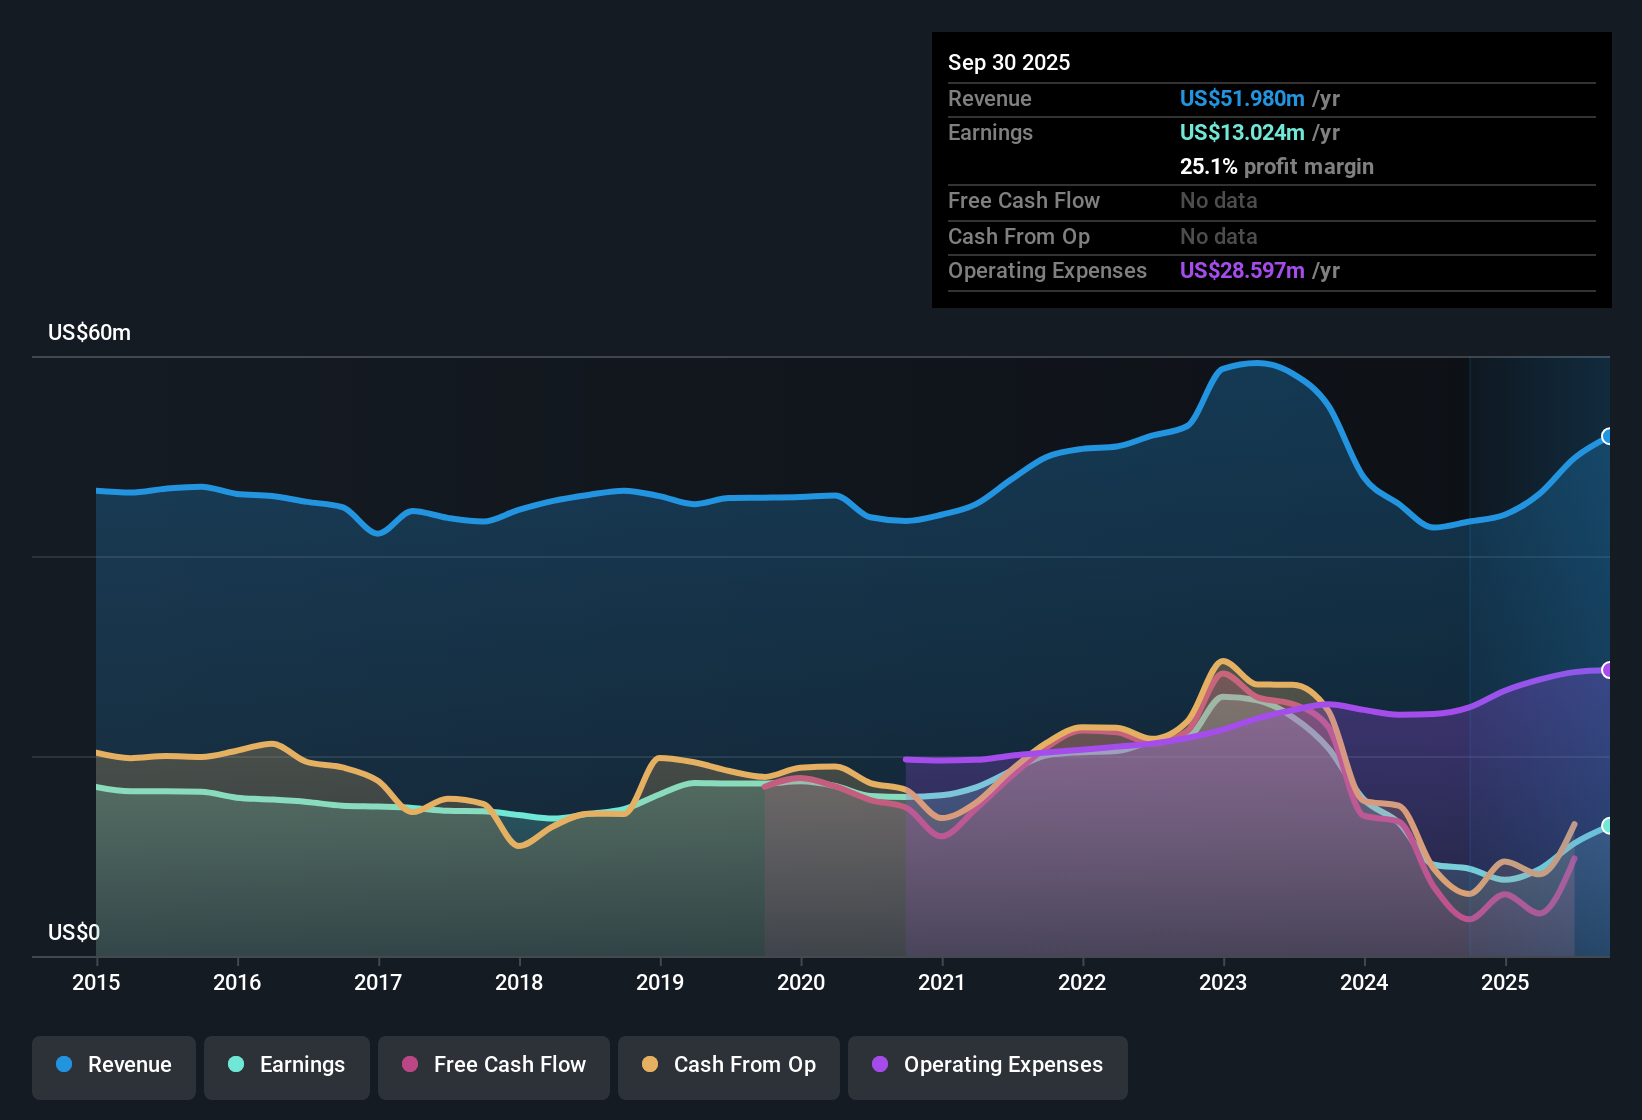This screenshot has width=1642, height=1120.
Task: Click the 2023 x-axis year label
Action: pos(1223,982)
